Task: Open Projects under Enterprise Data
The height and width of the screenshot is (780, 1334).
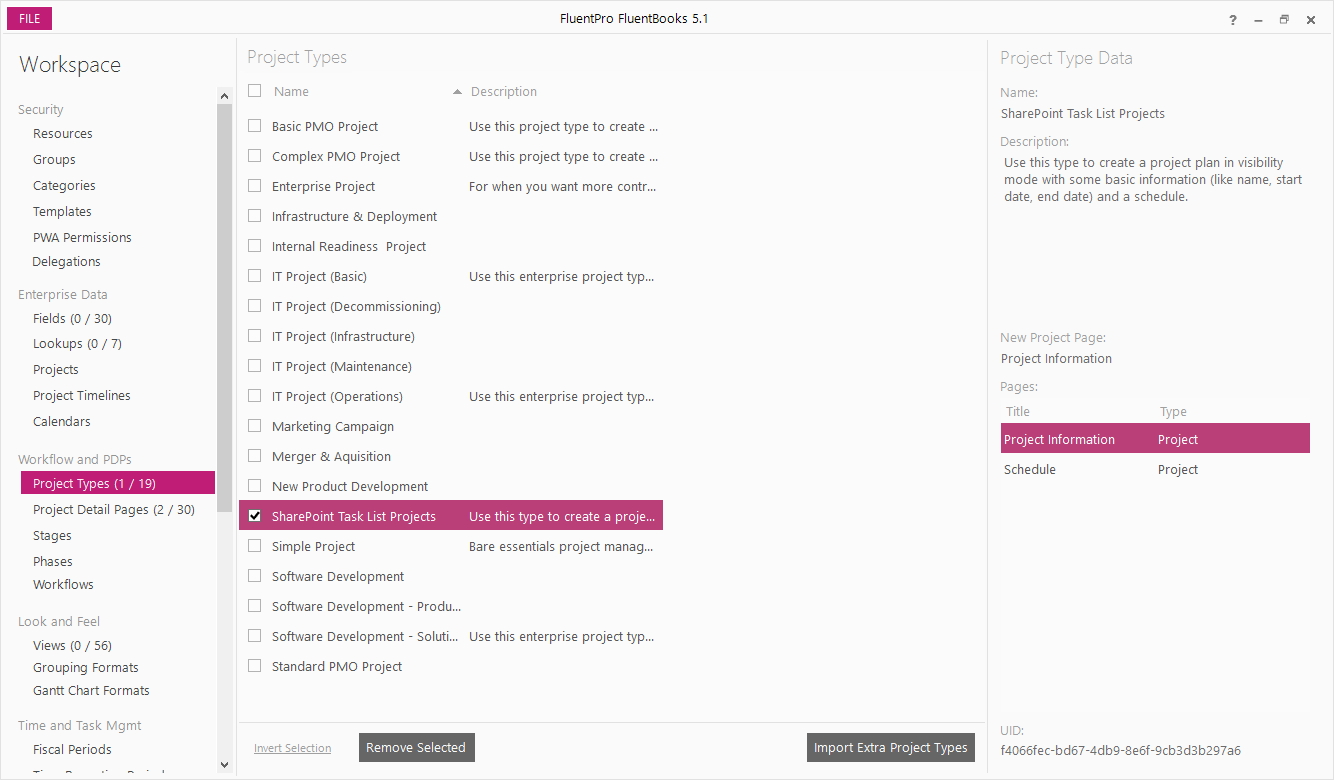Action: tap(56, 370)
